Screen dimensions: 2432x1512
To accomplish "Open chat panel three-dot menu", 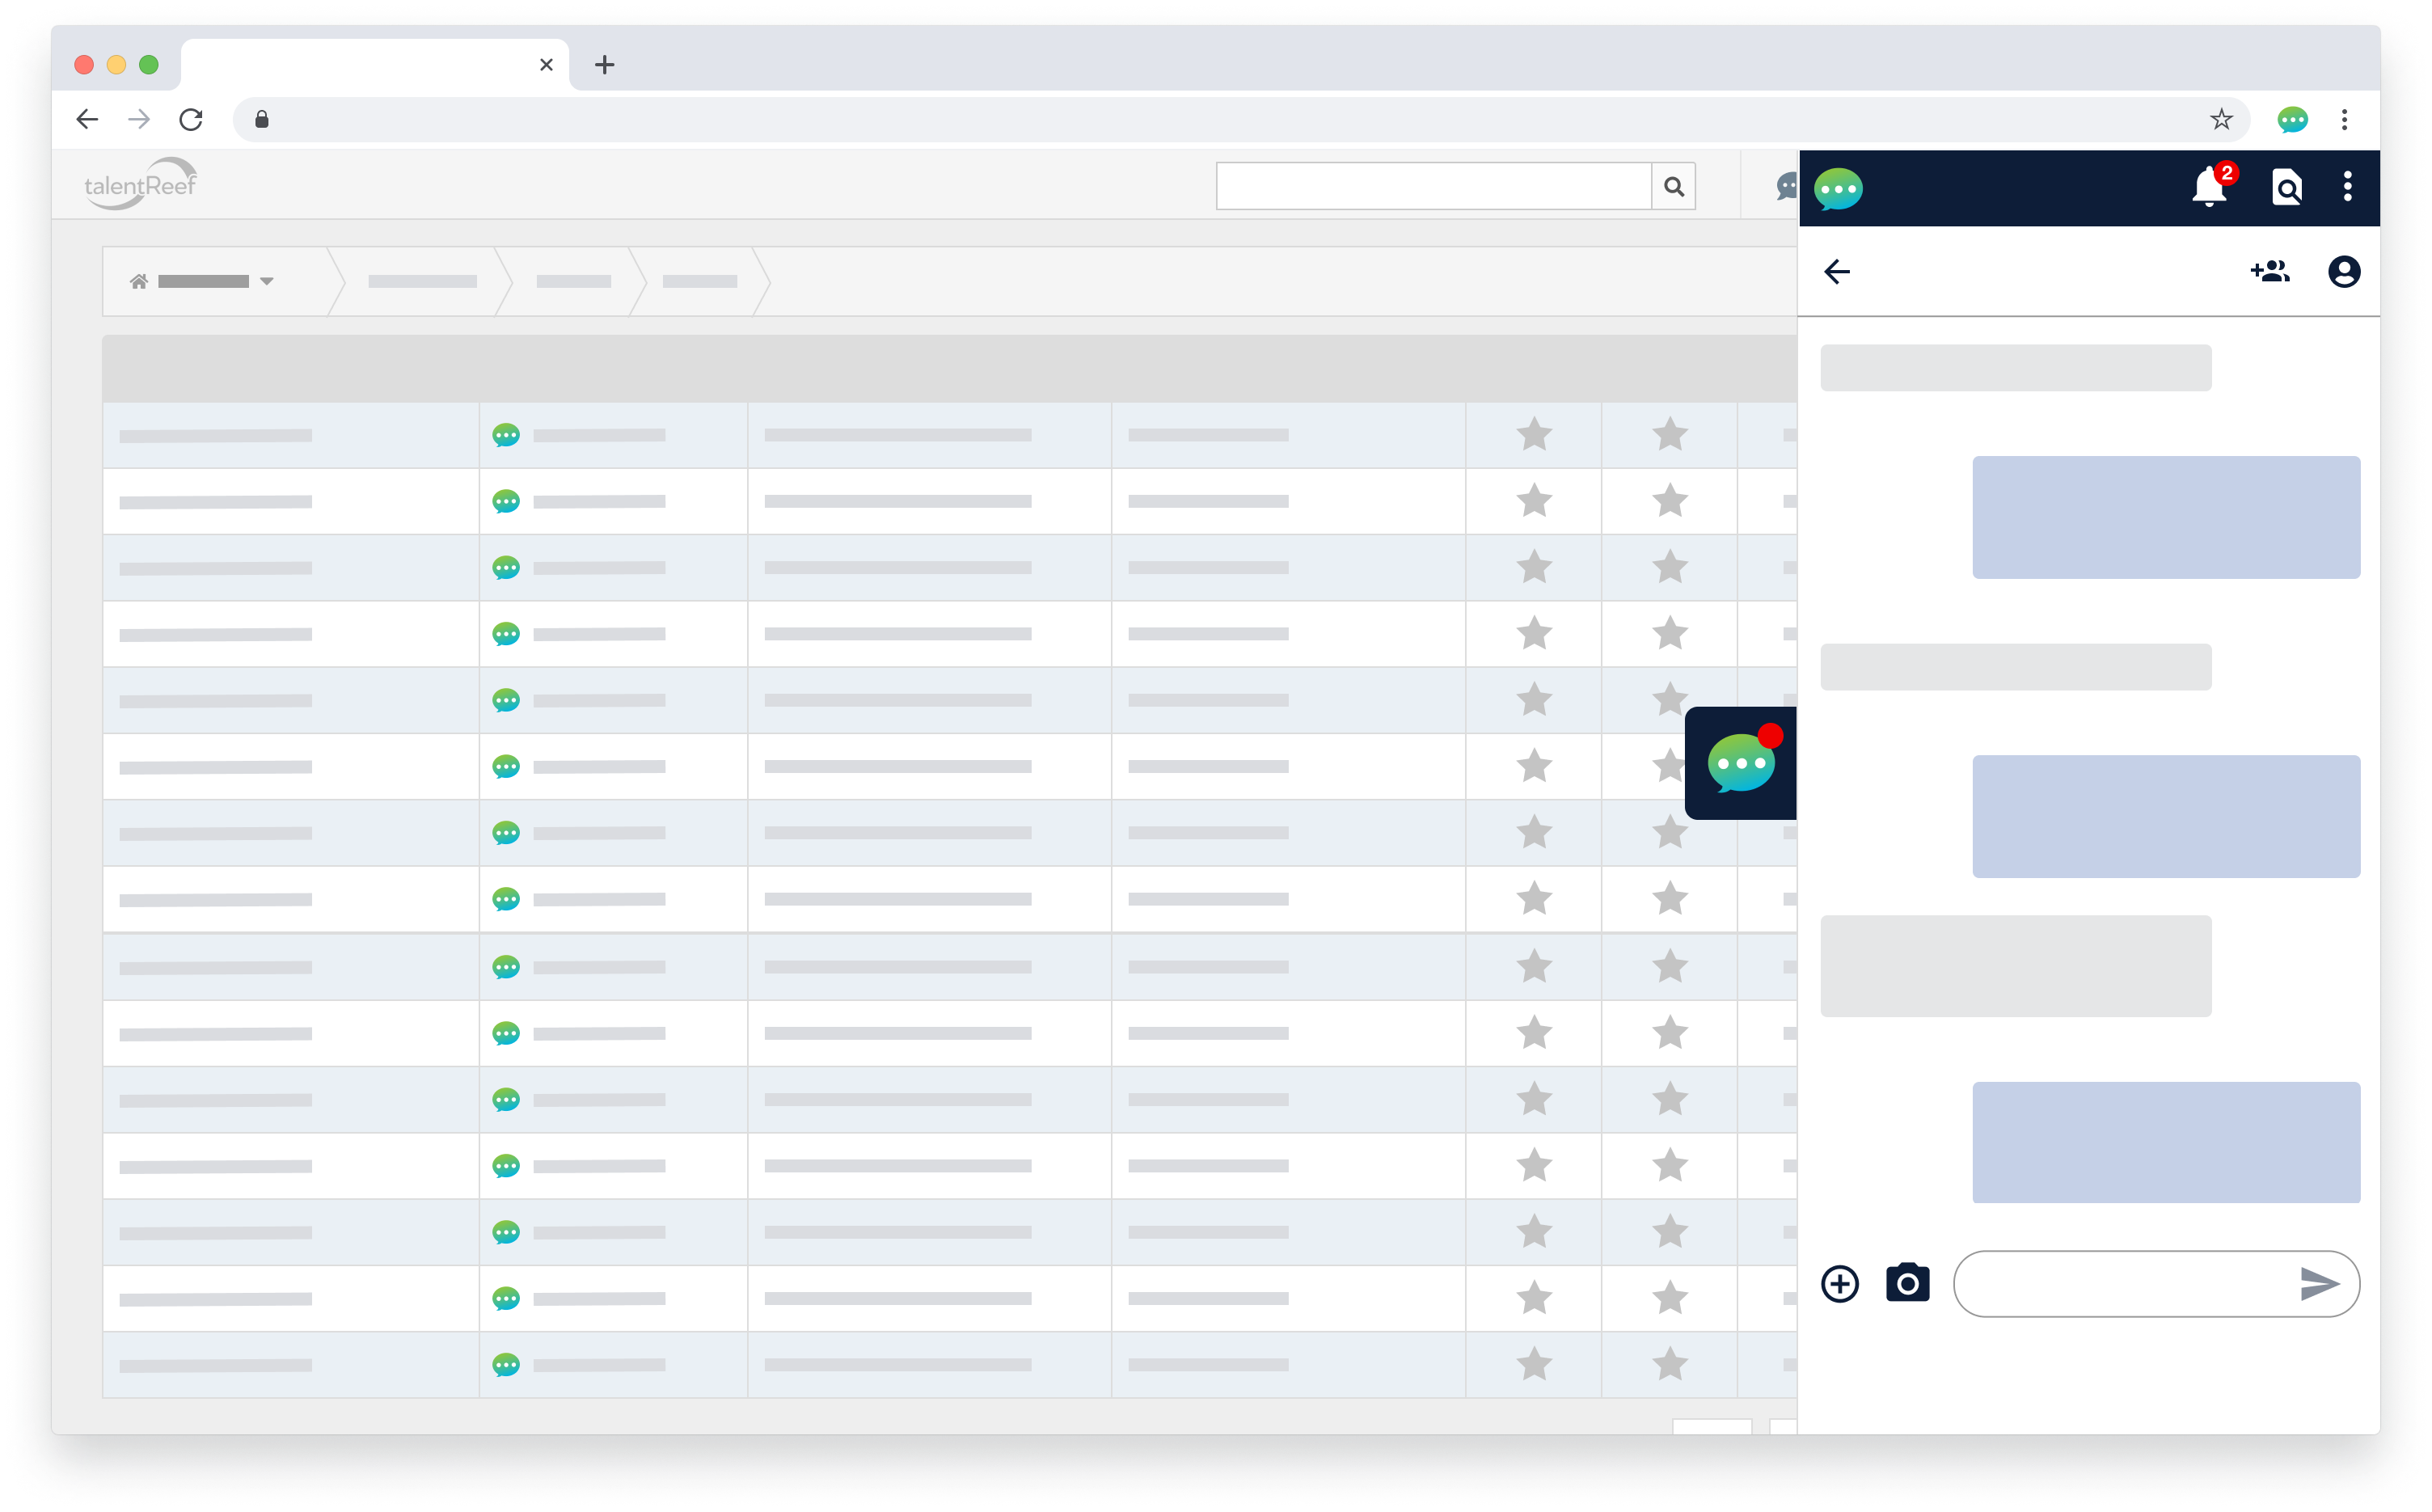I will coord(2347,187).
